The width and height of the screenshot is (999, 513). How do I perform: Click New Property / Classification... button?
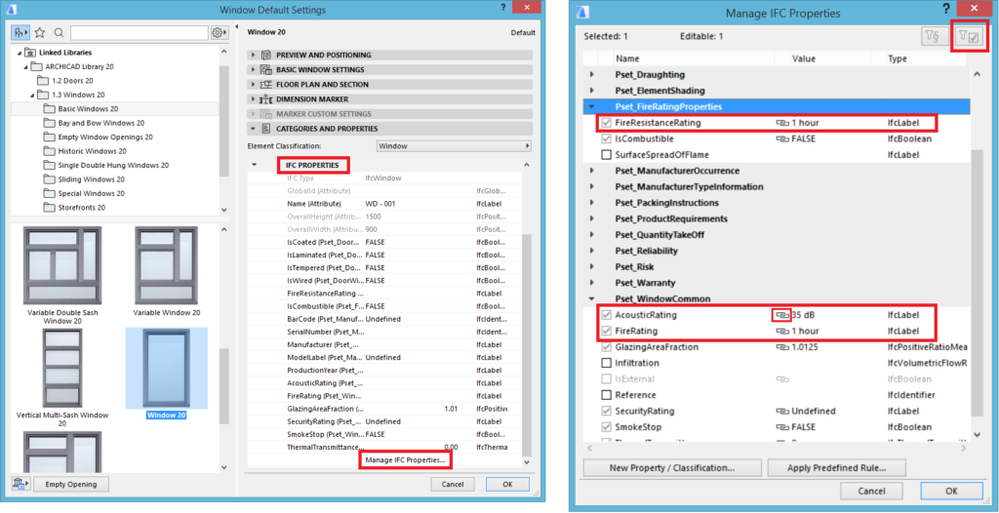click(672, 468)
